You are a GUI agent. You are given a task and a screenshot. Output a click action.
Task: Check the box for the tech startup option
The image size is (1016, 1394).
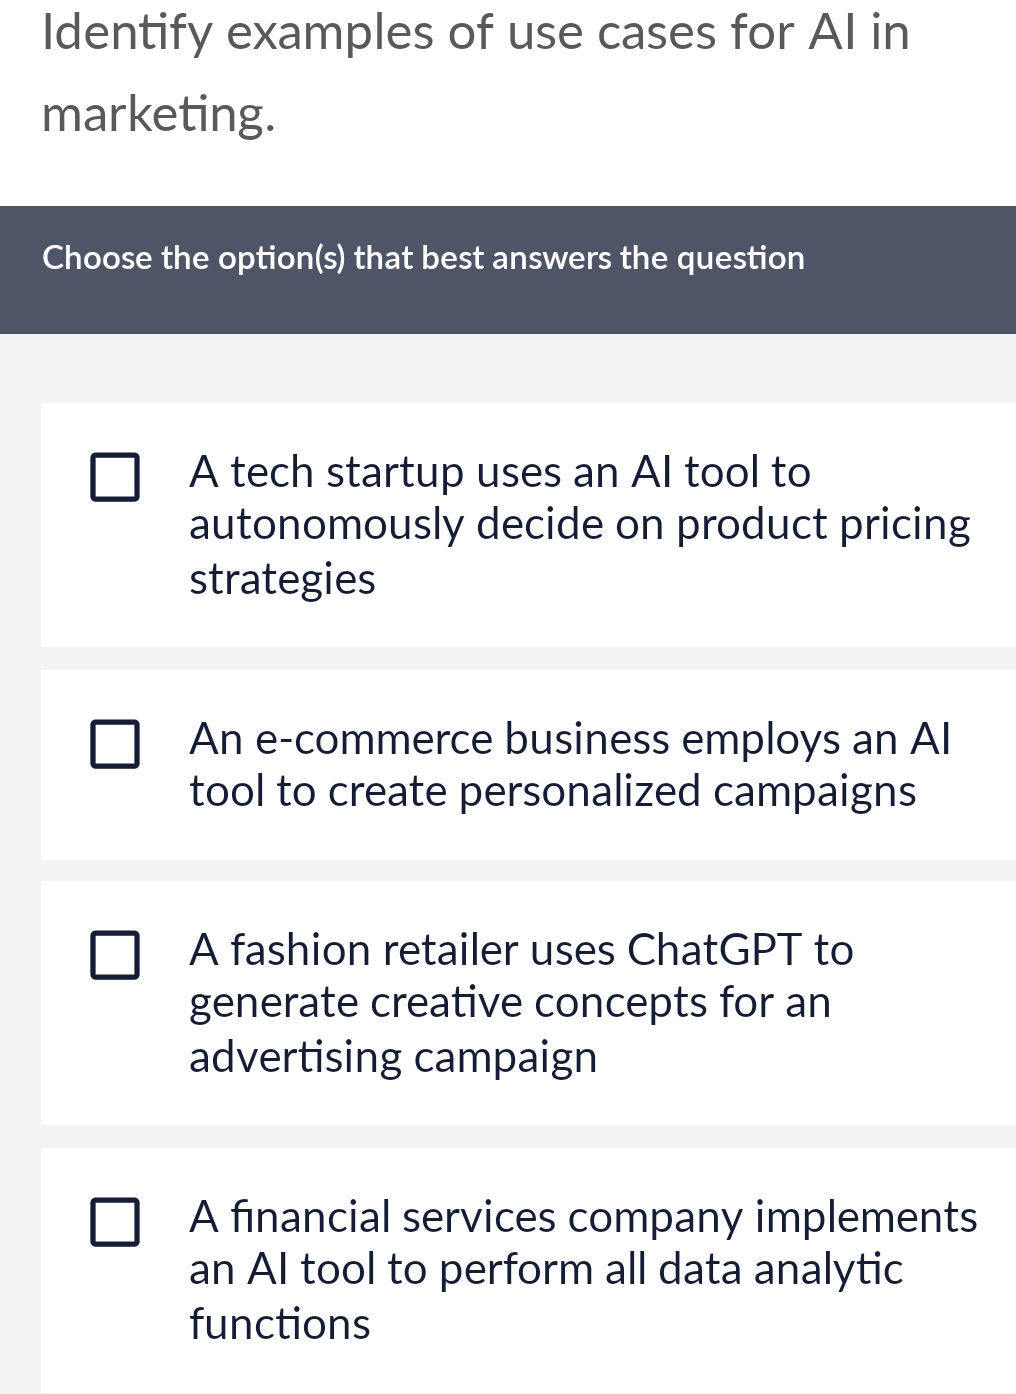114,475
